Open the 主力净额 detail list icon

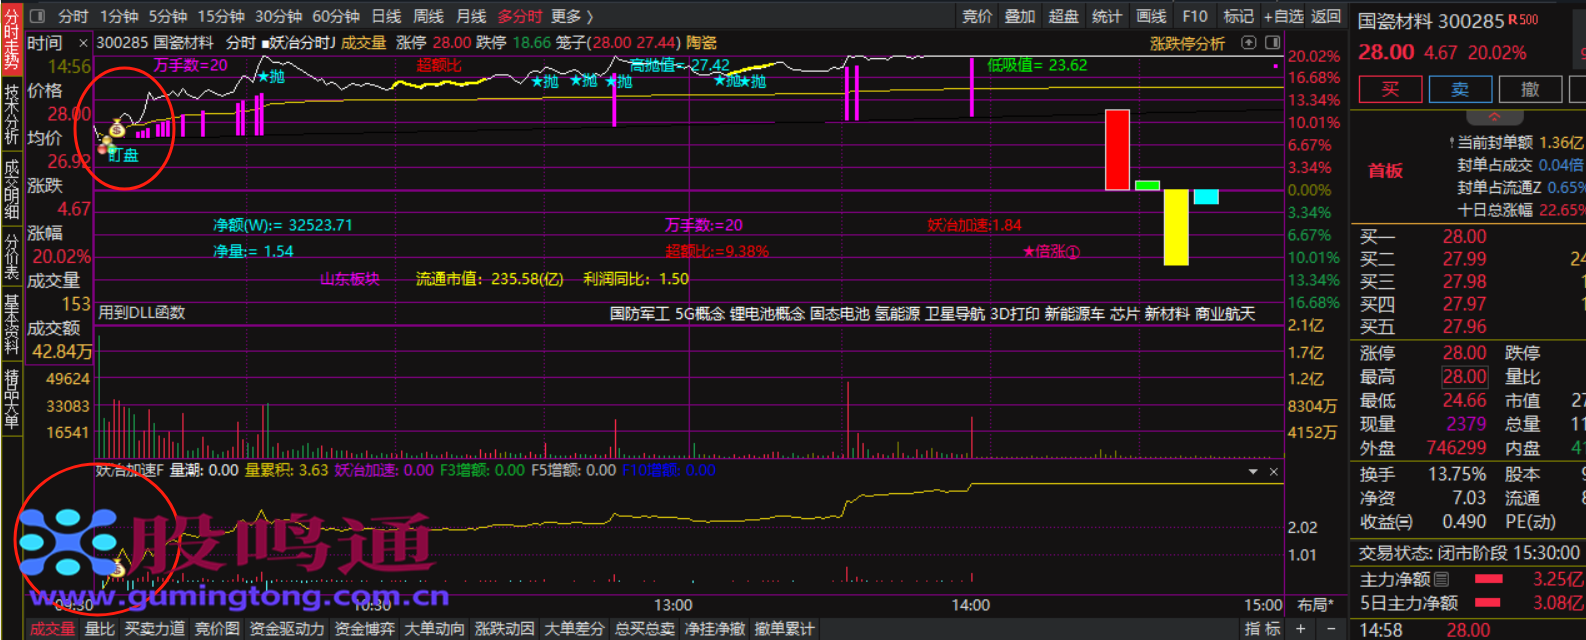(1441, 579)
